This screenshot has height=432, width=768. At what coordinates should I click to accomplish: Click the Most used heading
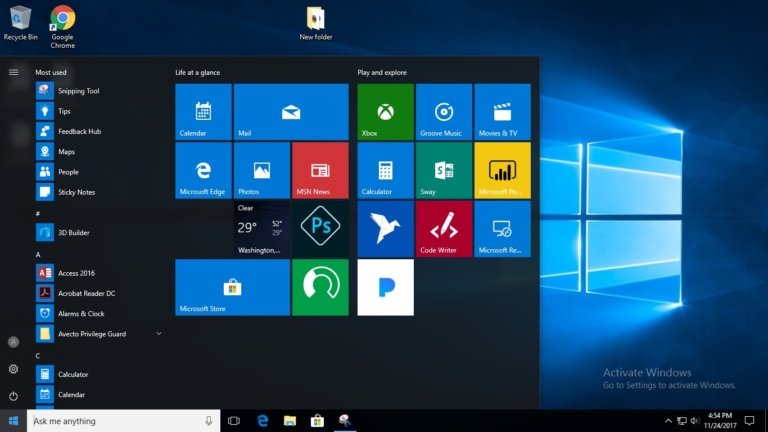[51, 72]
